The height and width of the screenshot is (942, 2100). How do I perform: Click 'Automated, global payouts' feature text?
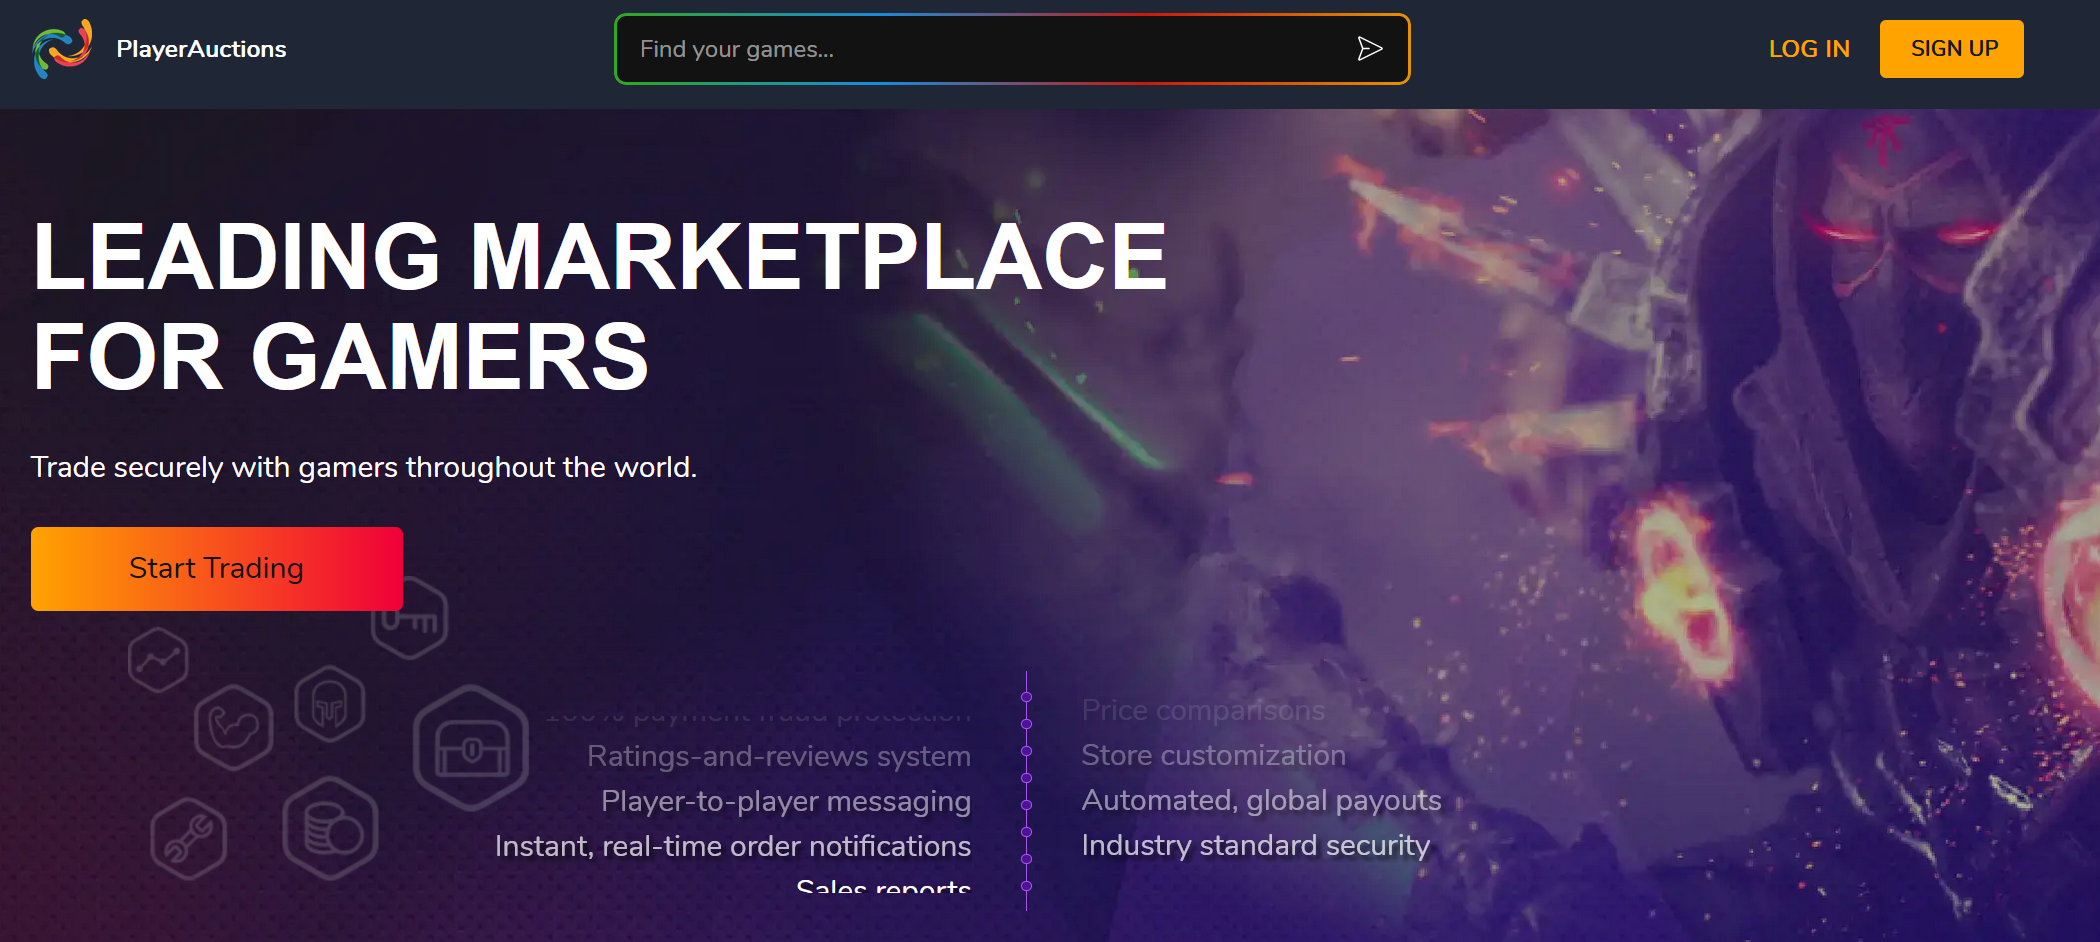(x=1261, y=800)
